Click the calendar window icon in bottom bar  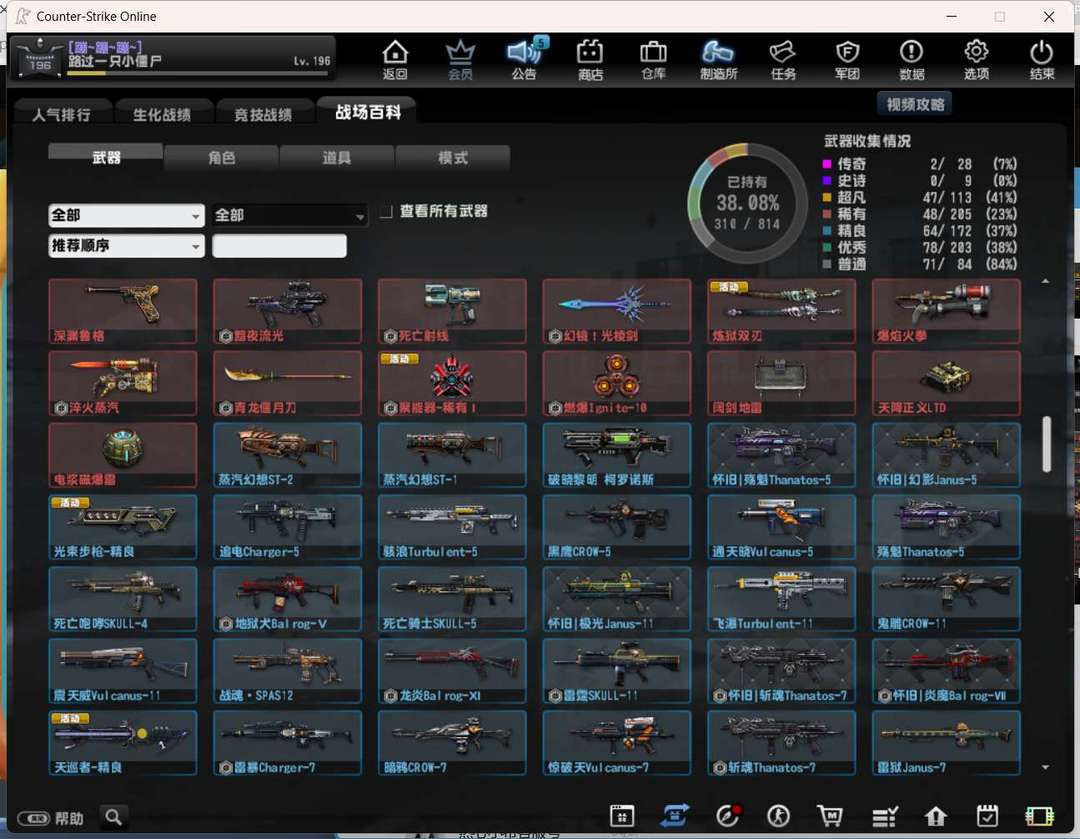622,816
